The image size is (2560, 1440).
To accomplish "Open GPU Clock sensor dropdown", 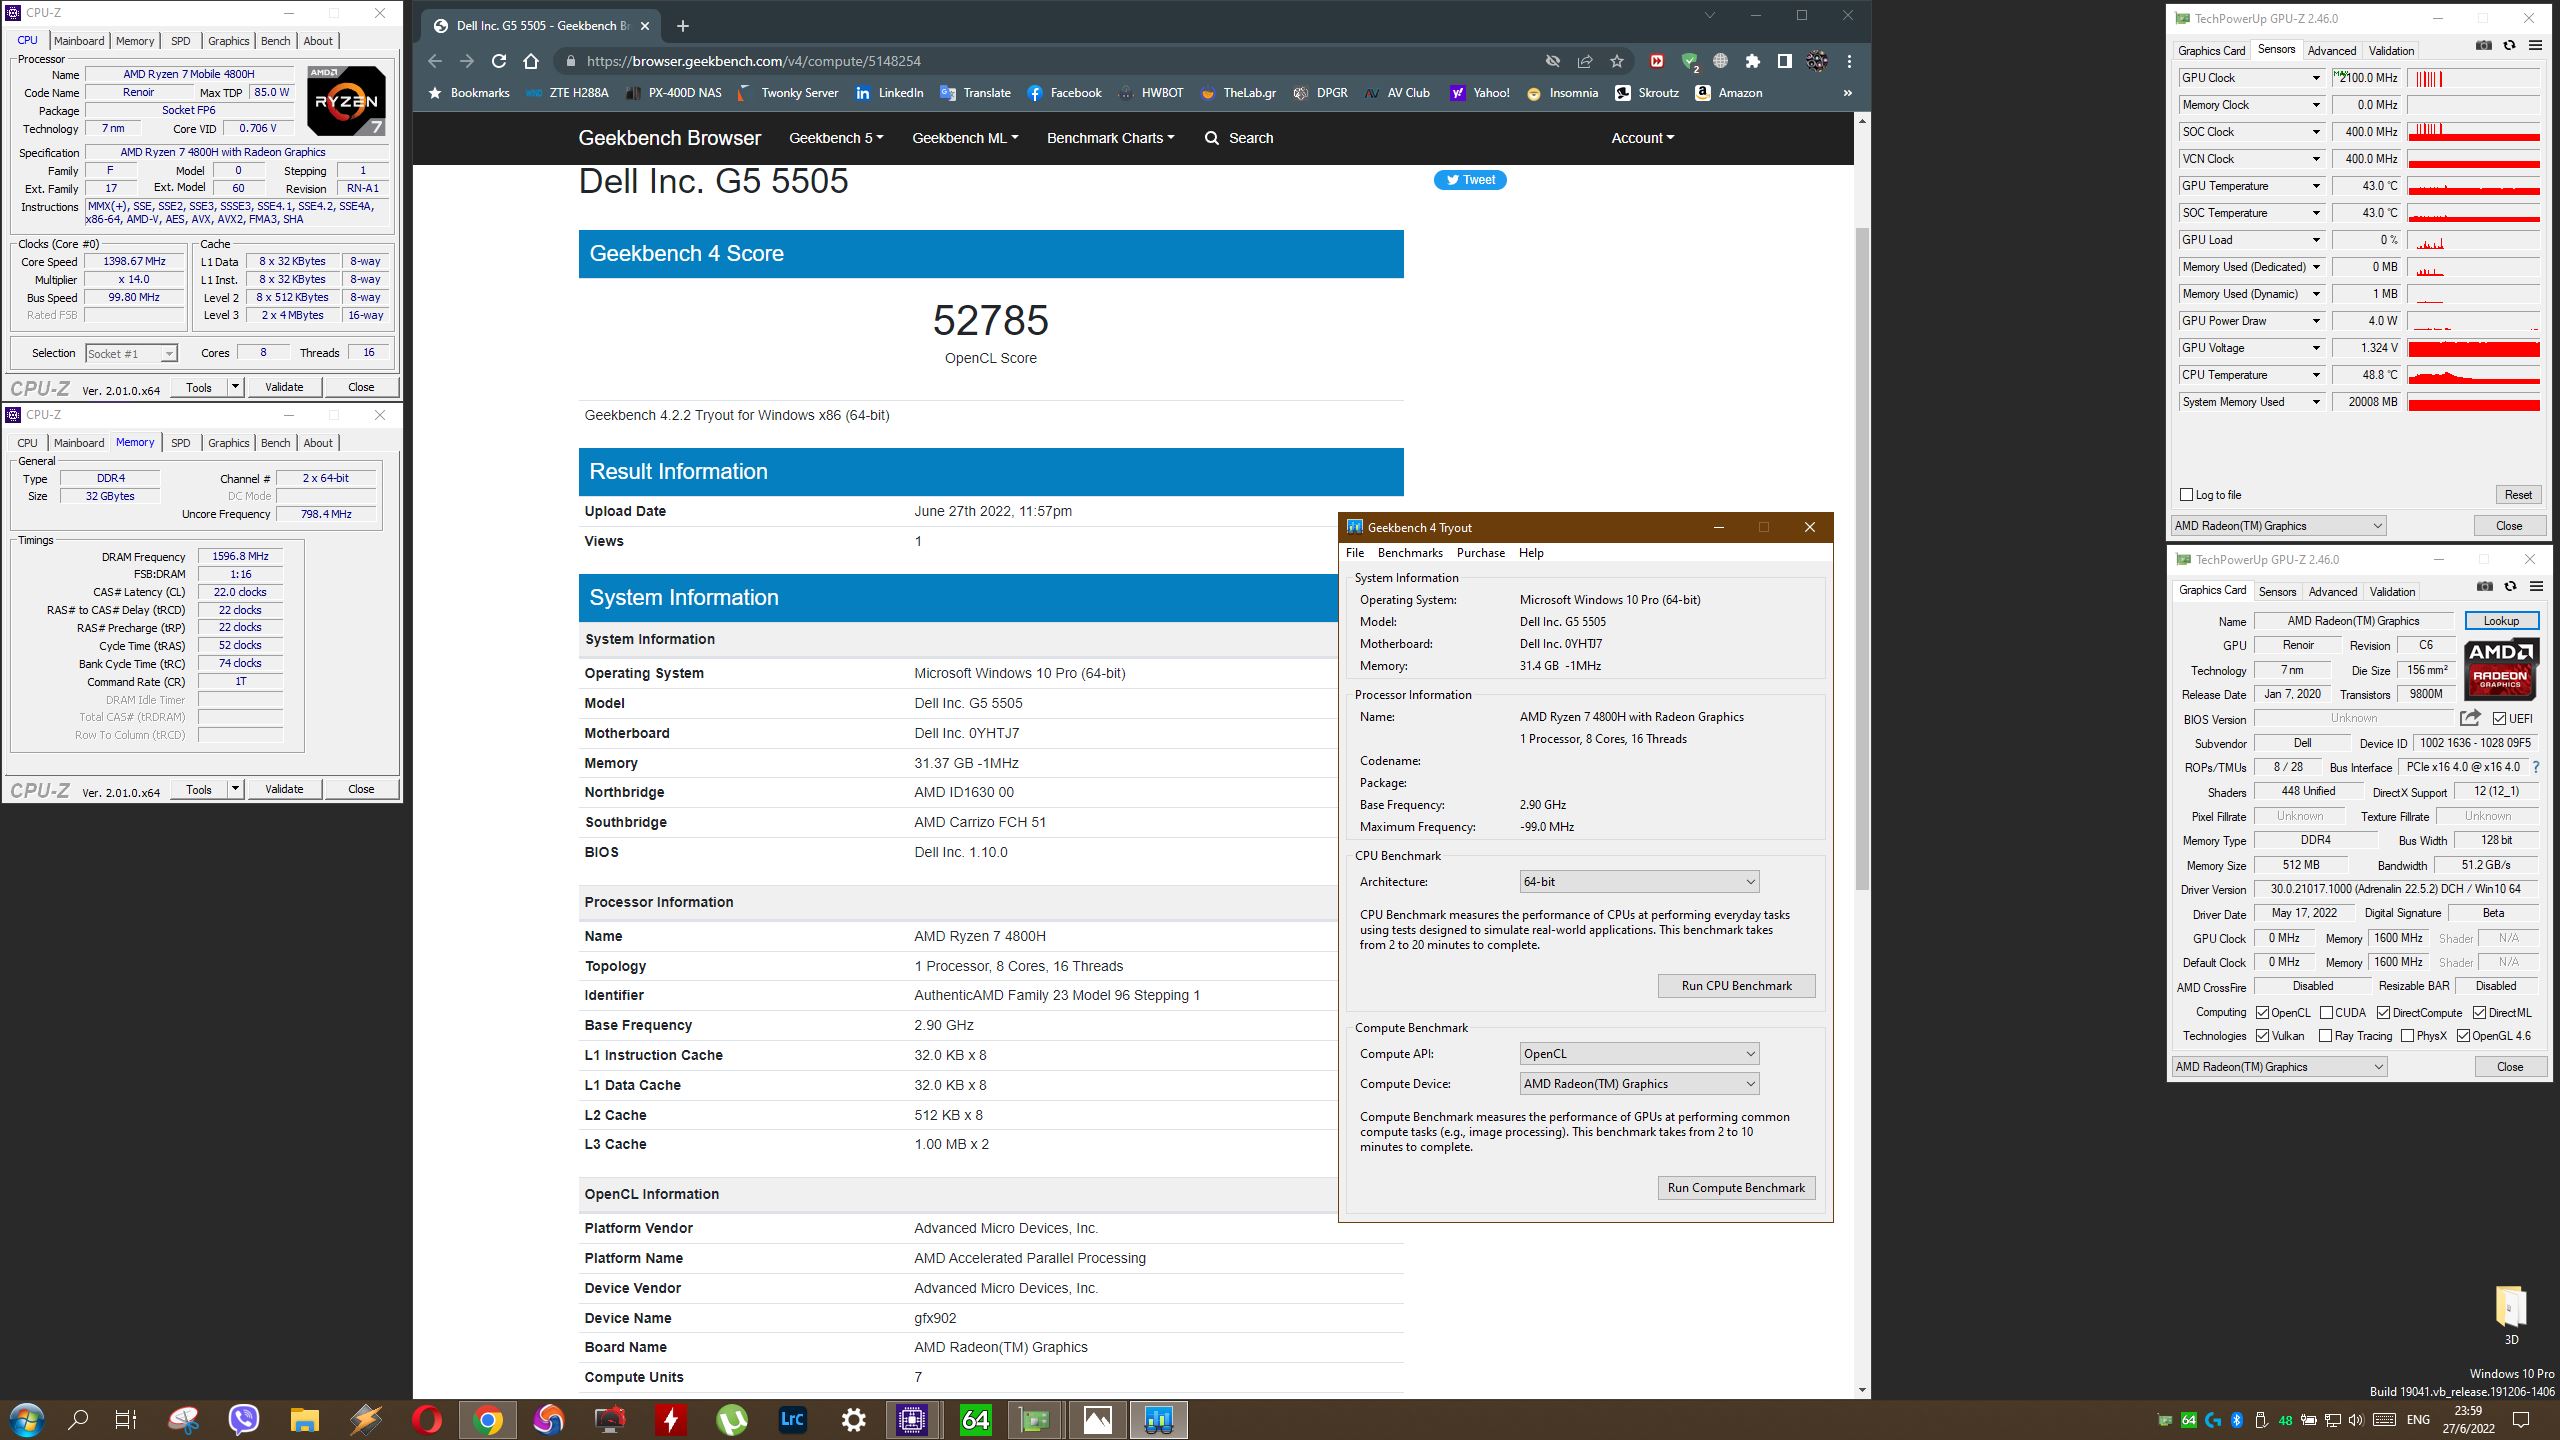I will (x=2315, y=78).
